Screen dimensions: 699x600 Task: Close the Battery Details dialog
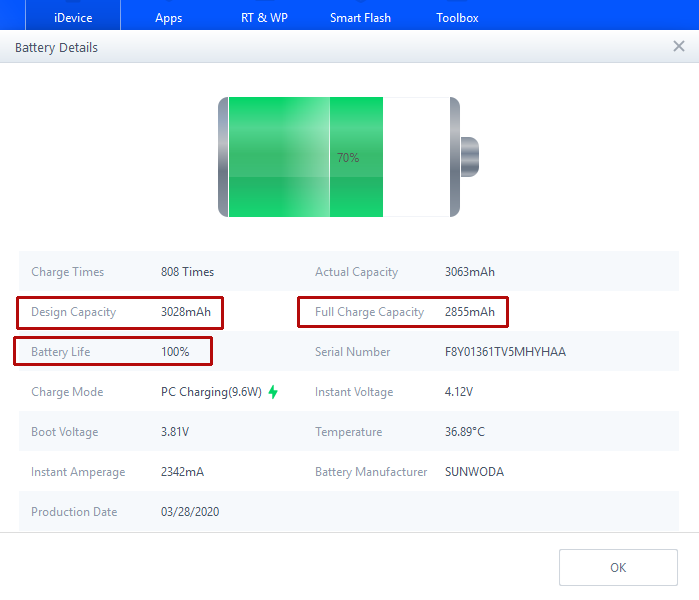[x=679, y=47]
